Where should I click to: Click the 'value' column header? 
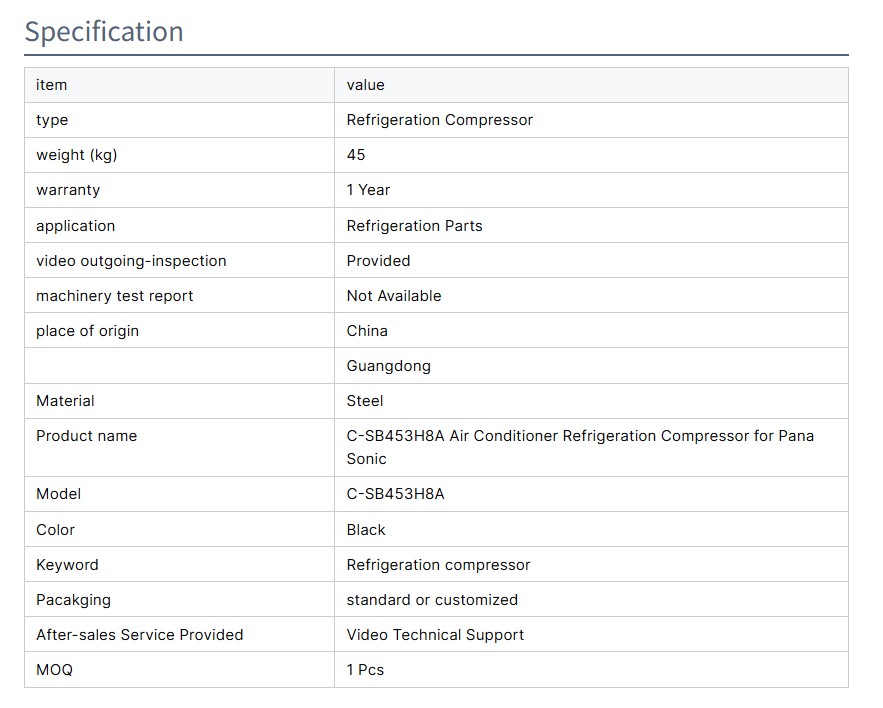click(x=365, y=85)
